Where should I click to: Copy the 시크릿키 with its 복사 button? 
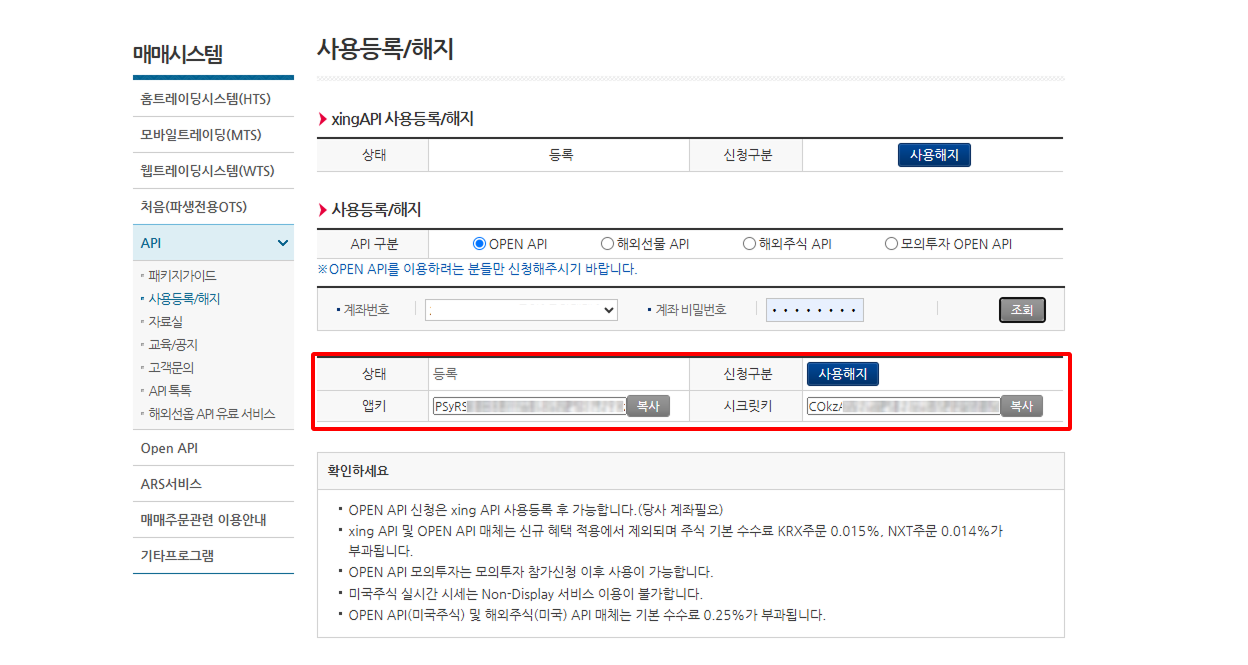1021,406
